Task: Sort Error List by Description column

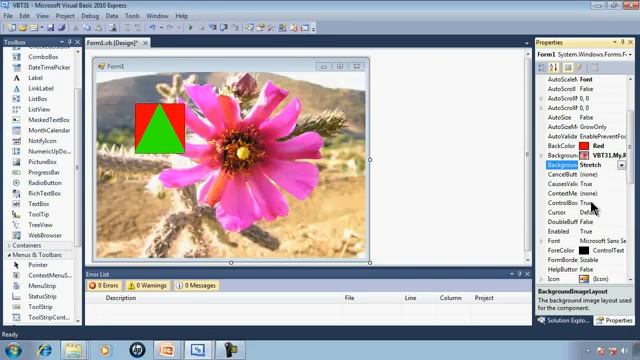Action: (x=121, y=298)
